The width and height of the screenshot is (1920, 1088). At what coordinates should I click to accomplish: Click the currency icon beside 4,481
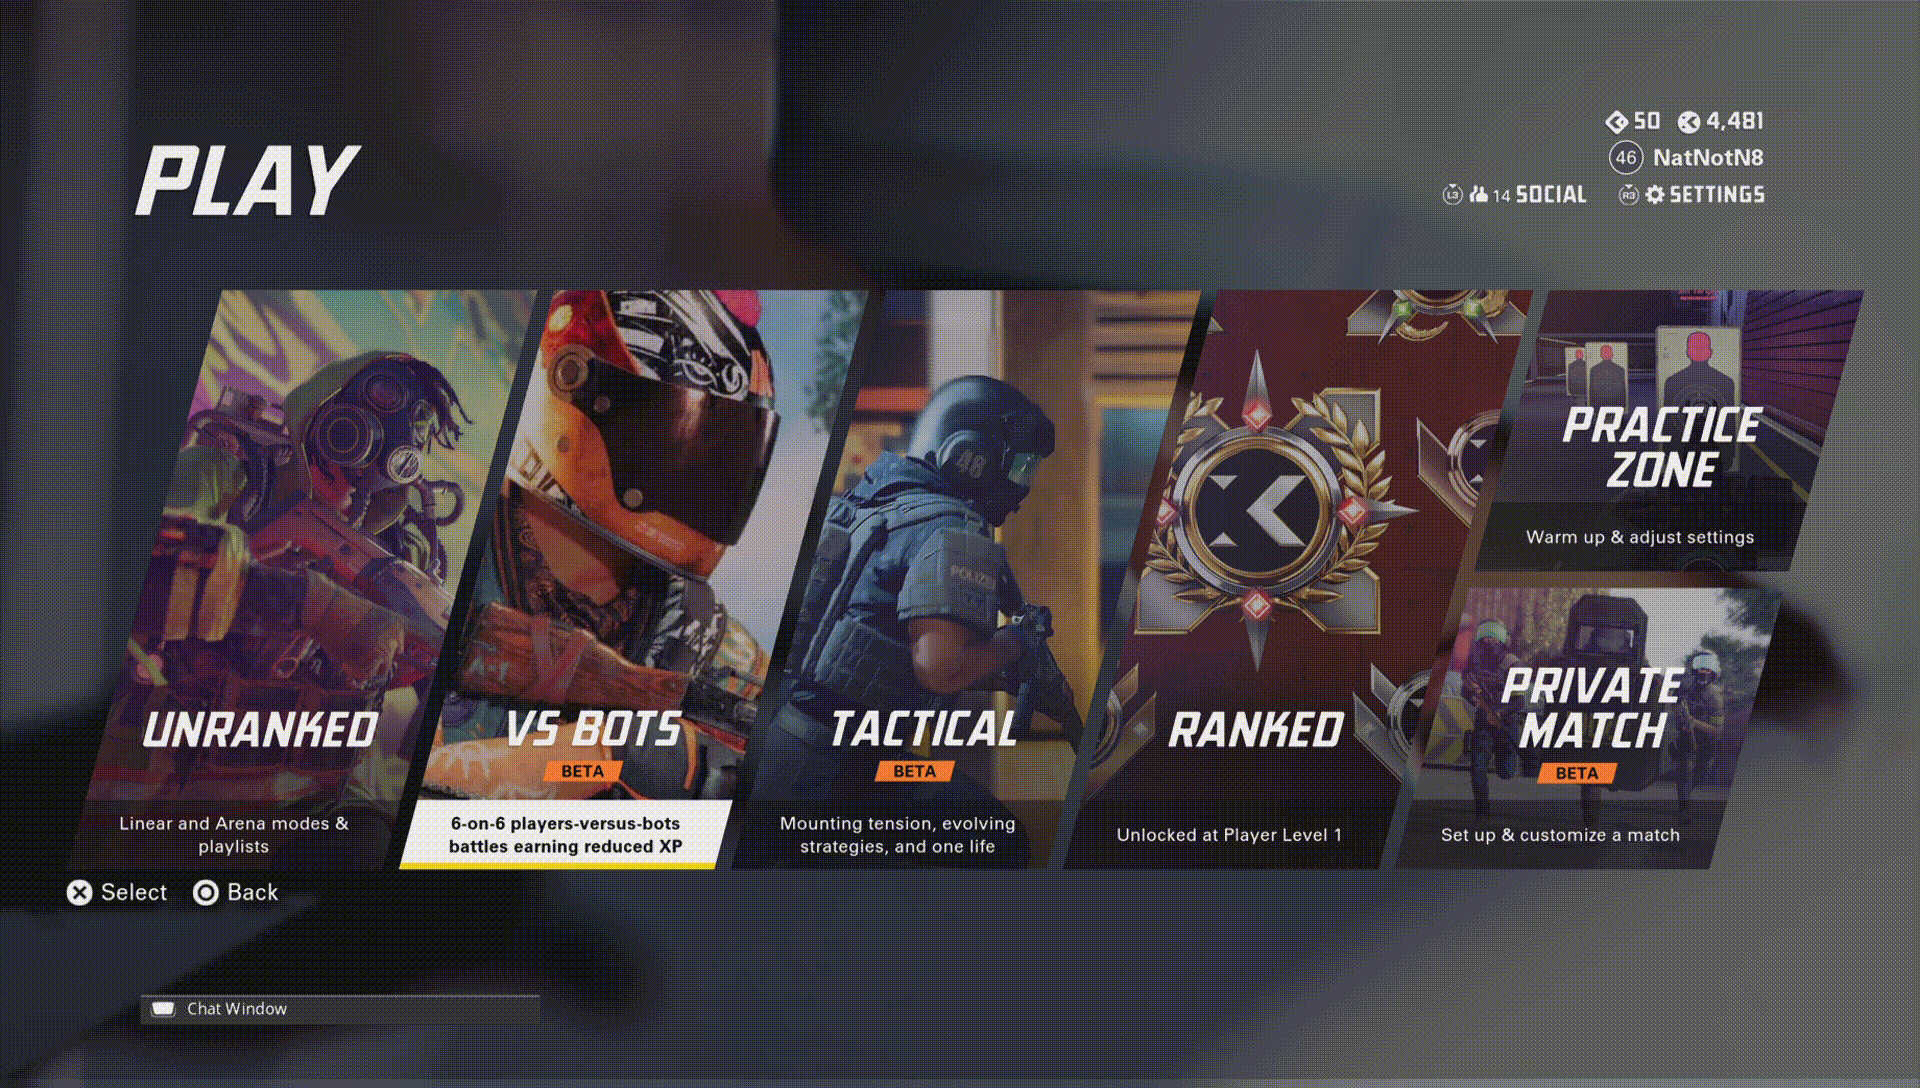coord(1689,122)
